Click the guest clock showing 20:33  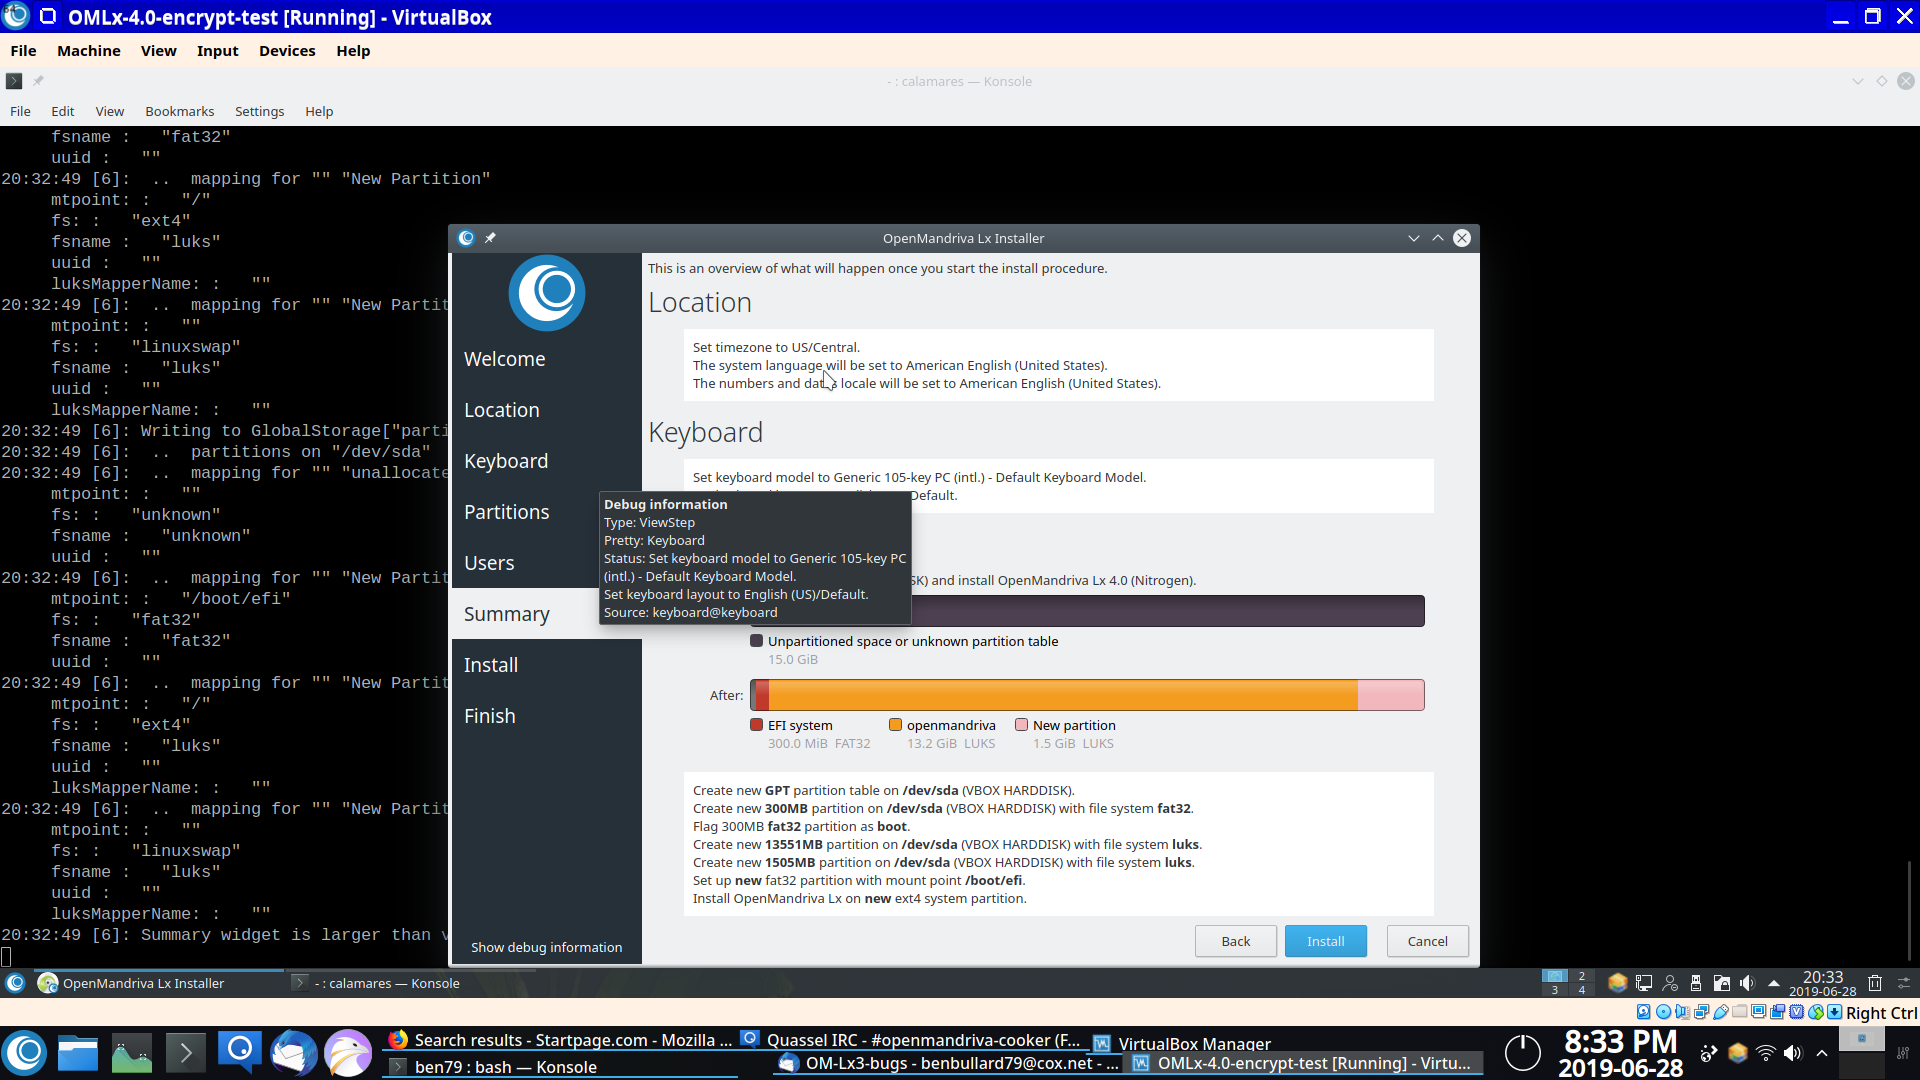pos(1823,983)
